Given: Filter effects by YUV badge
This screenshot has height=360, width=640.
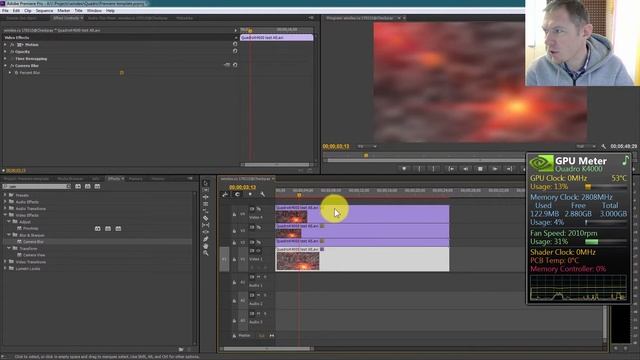Looking at the screenshot, I should pos(97,187).
